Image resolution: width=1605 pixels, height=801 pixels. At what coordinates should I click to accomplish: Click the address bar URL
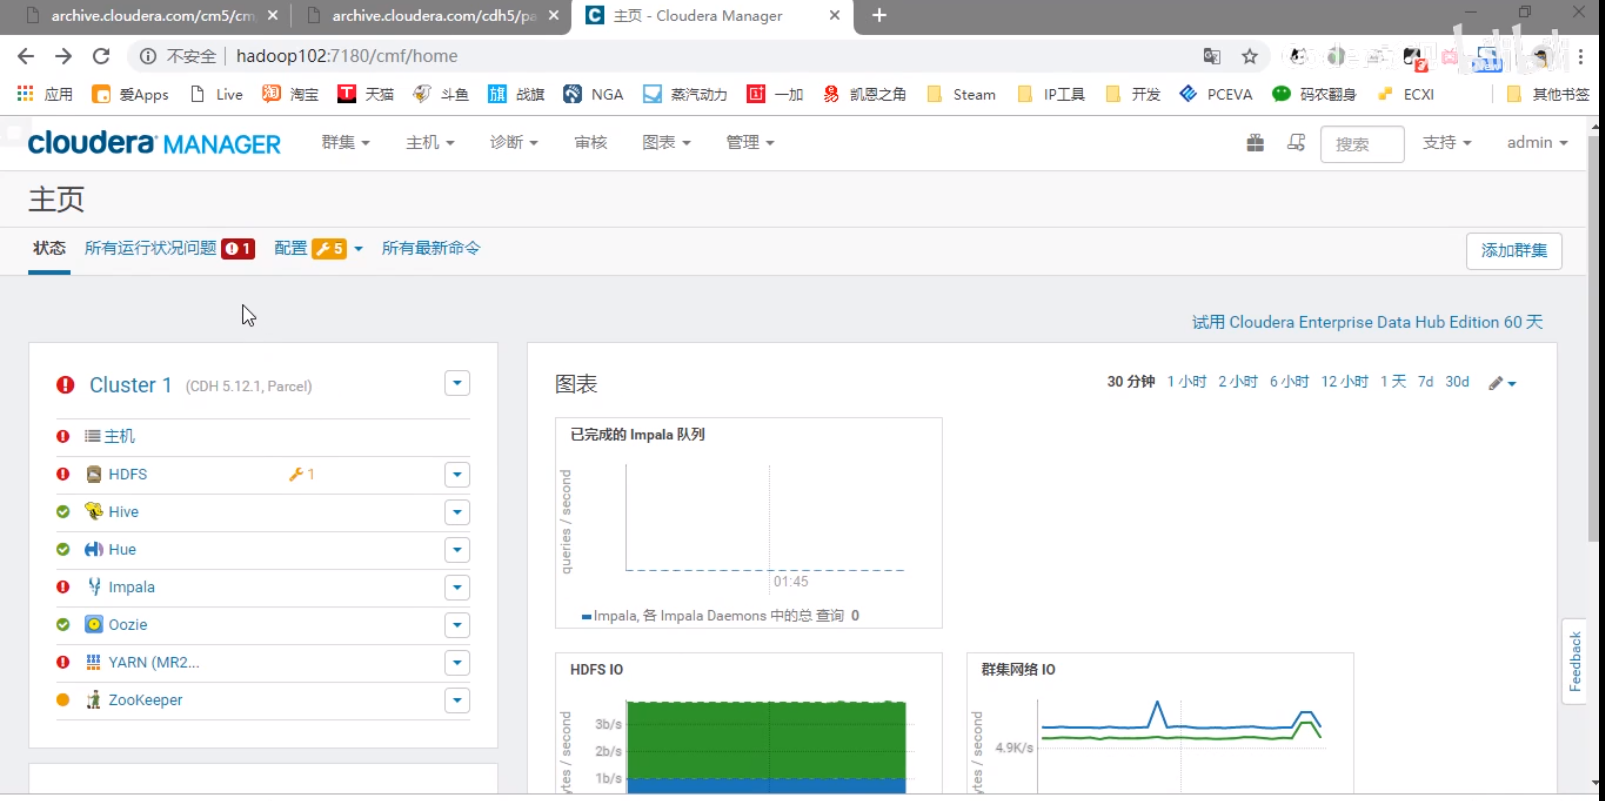[347, 56]
